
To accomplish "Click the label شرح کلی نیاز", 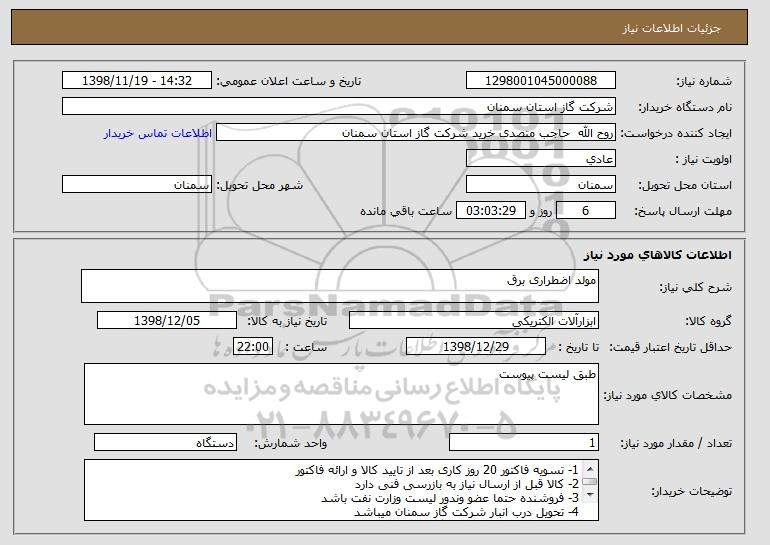I will click(x=695, y=287).
